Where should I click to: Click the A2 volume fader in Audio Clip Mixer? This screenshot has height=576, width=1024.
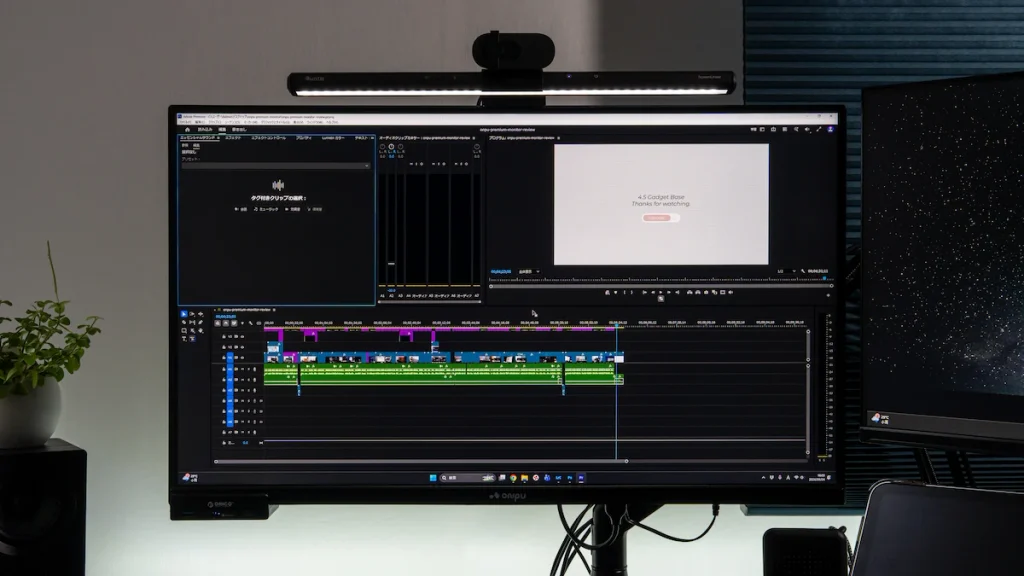(391, 263)
